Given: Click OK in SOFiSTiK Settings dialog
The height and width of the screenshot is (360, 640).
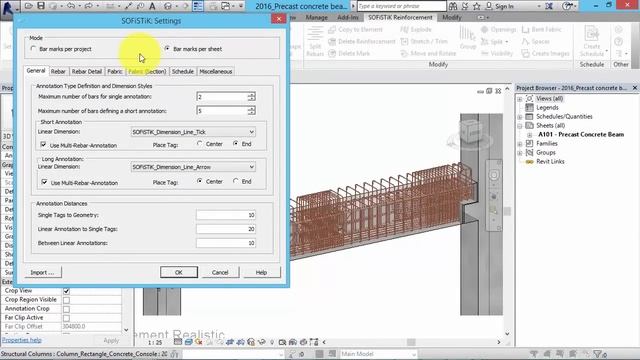Looking at the screenshot, I should [179, 272].
